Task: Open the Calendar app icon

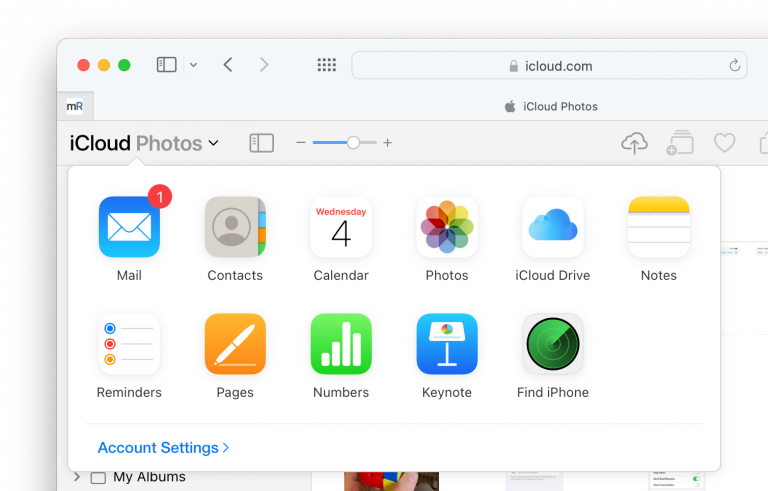Action: click(341, 227)
